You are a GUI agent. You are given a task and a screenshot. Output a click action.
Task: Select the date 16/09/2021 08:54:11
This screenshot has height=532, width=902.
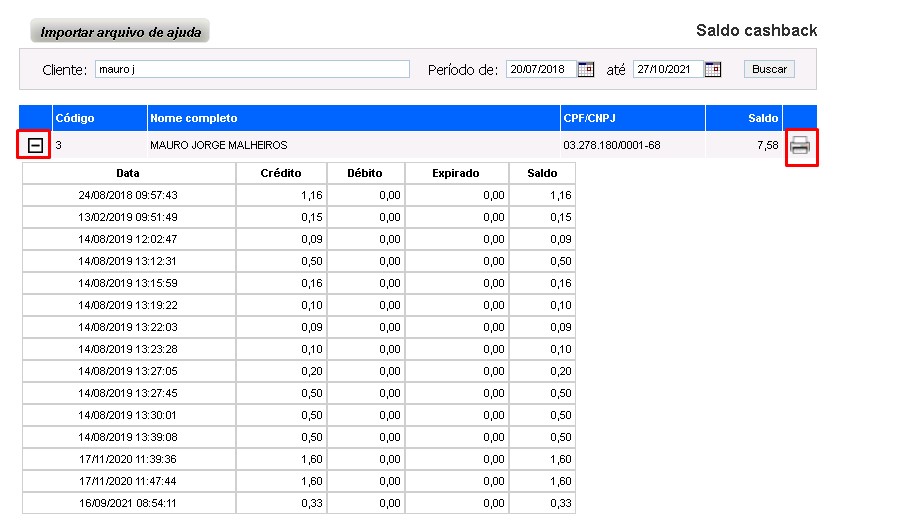point(128,503)
